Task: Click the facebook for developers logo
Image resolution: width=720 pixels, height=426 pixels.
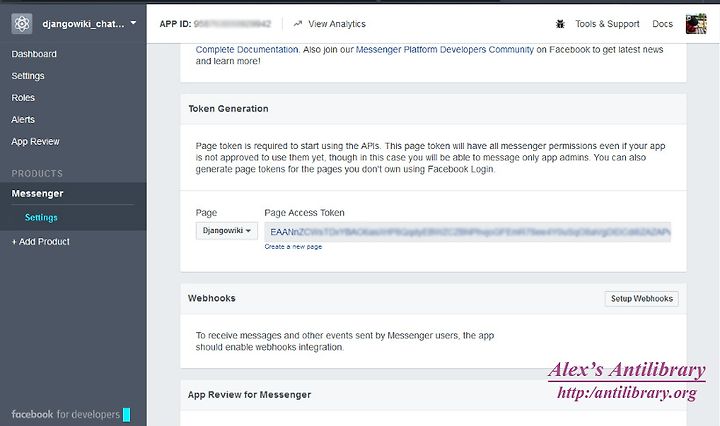Action: 71,414
